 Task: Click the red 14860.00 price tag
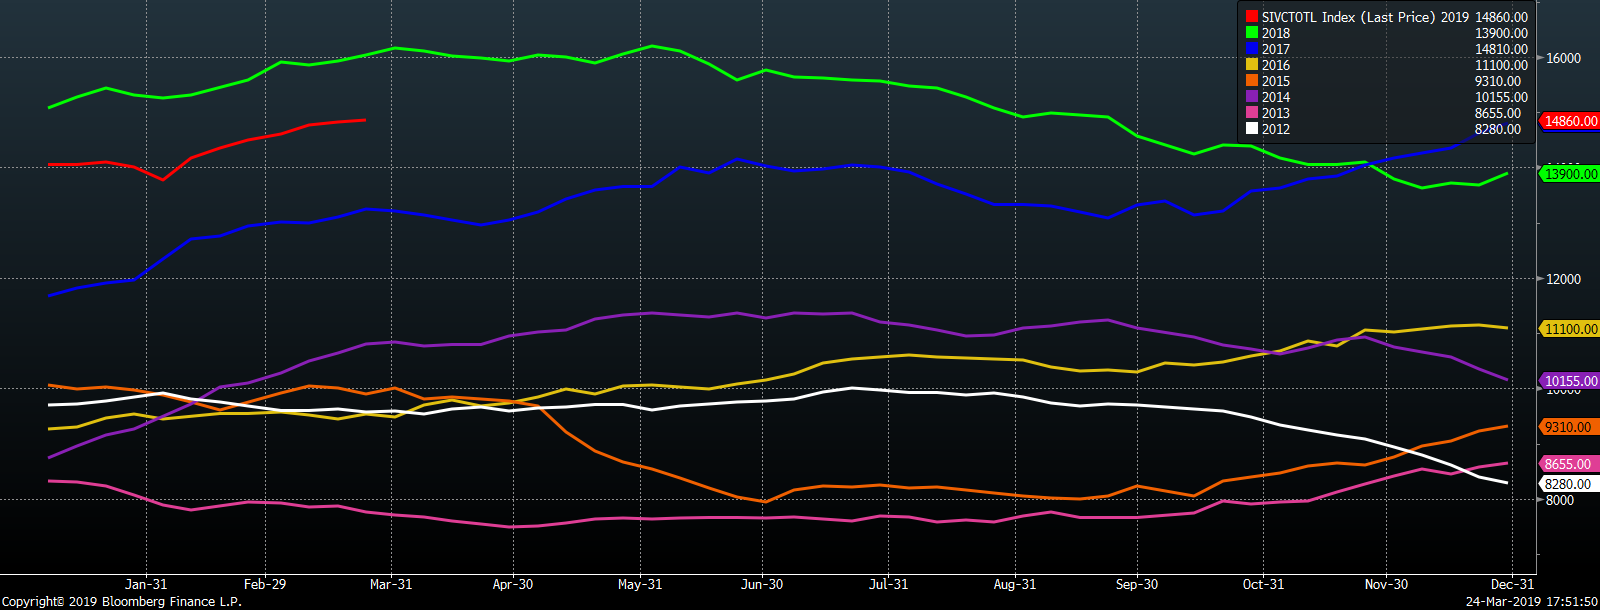tap(1570, 121)
